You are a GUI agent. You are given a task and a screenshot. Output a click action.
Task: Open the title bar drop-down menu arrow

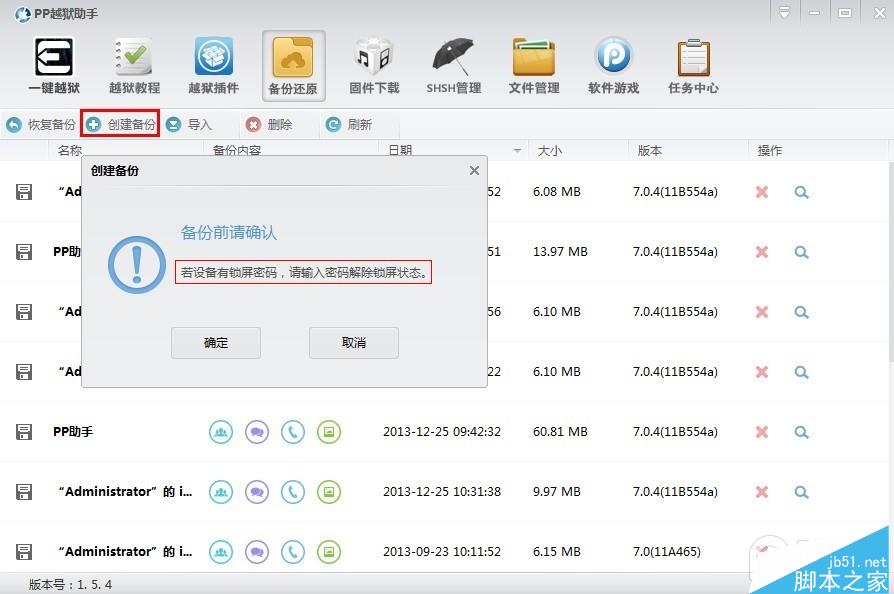[784, 13]
